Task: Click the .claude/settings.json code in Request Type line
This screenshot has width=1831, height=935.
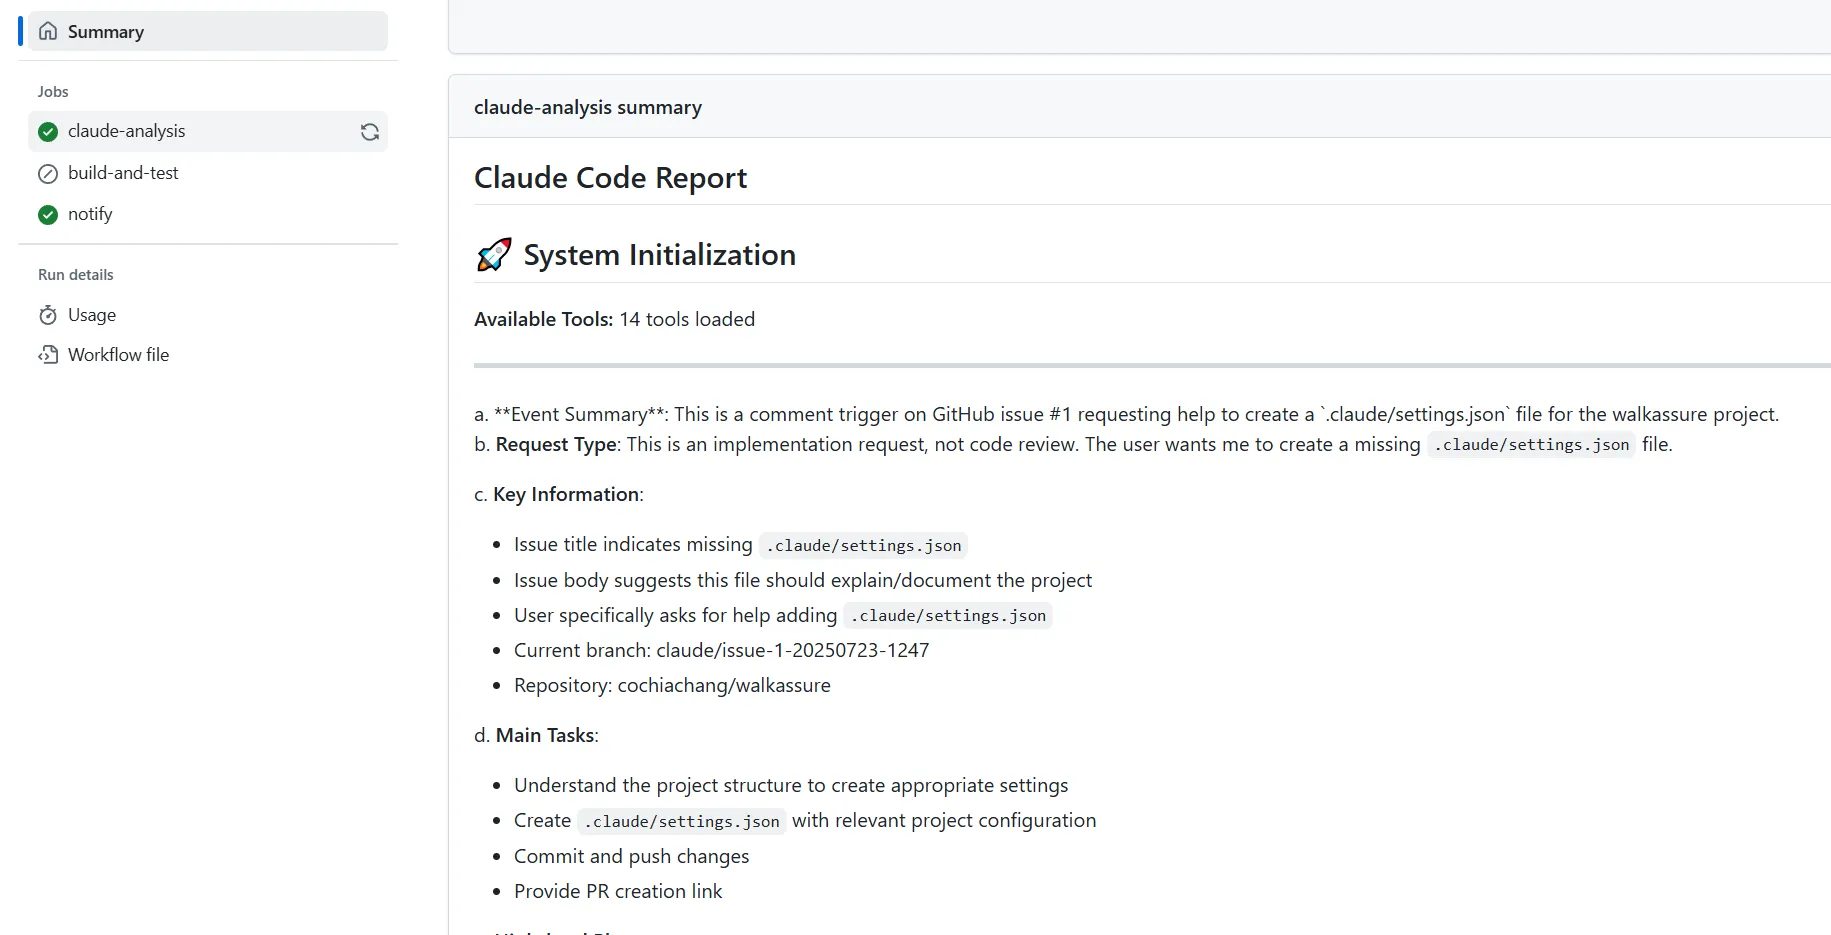Action: coord(1531,445)
